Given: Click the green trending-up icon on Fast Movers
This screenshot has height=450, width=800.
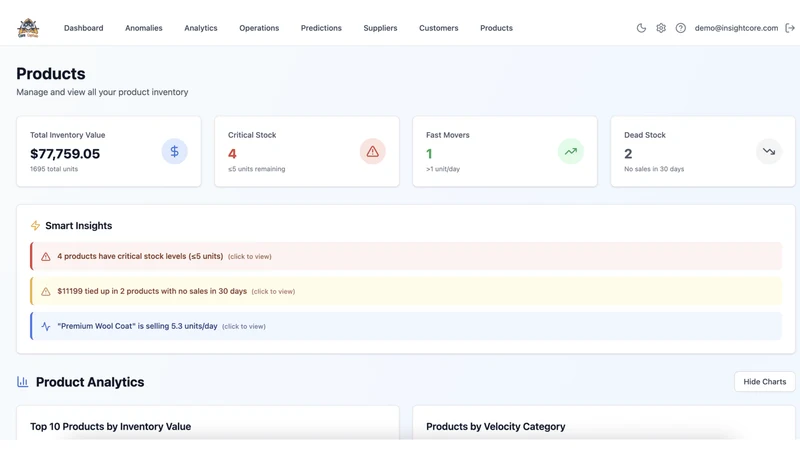Looking at the screenshot, I should pyautogui.click(x=570, y=152).
